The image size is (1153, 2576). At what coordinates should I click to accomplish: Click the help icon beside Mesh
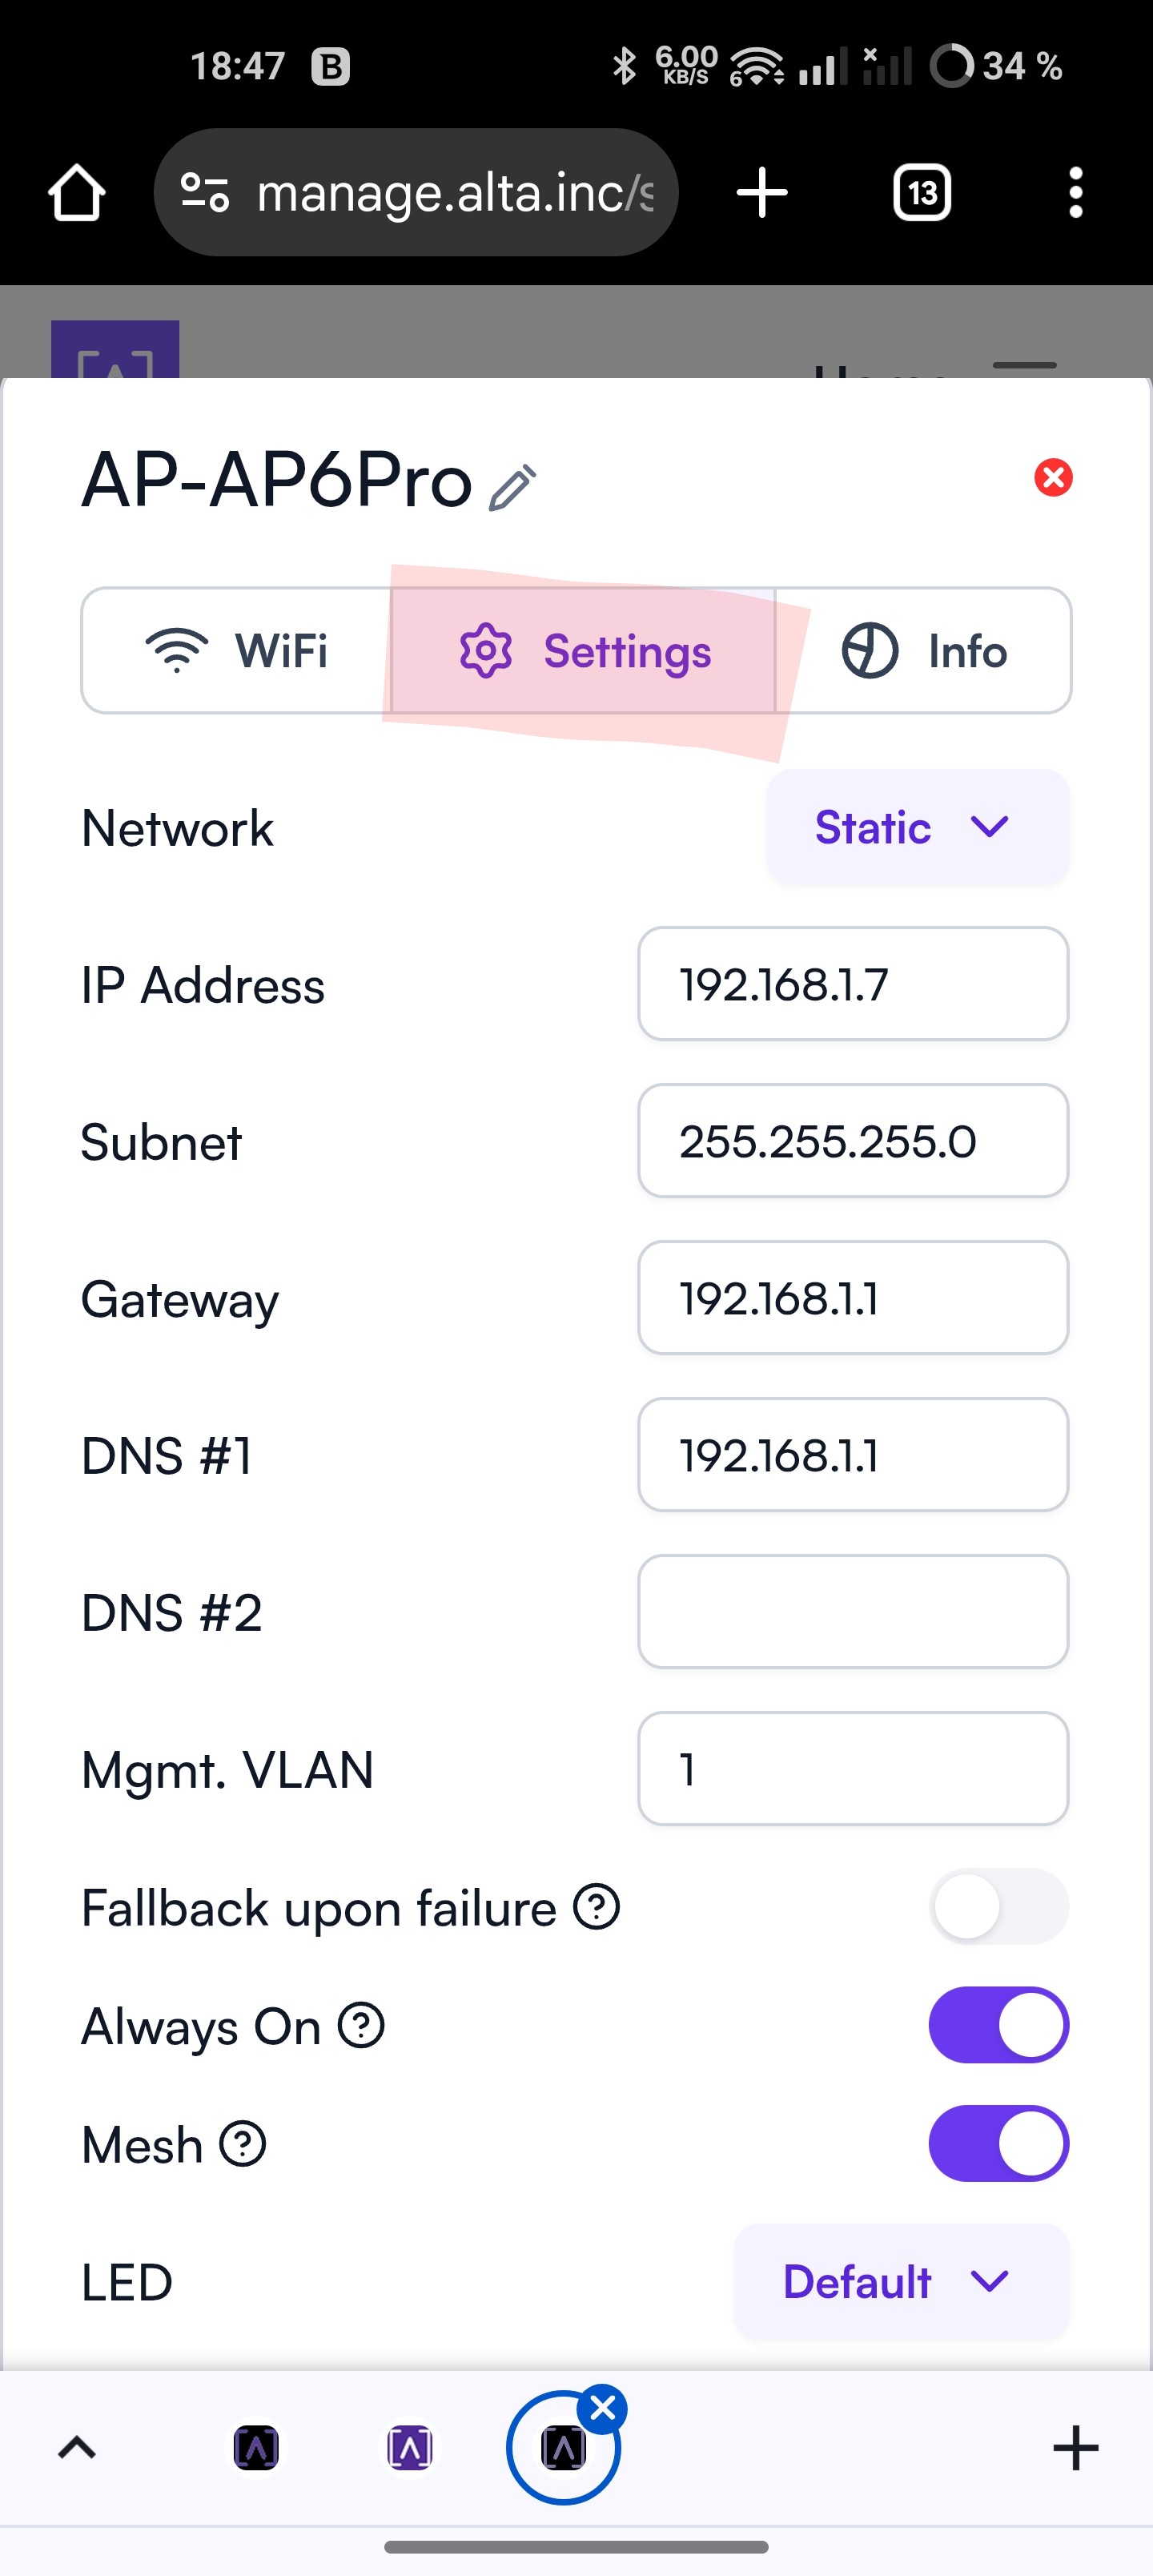click(x=243, y=2144)
